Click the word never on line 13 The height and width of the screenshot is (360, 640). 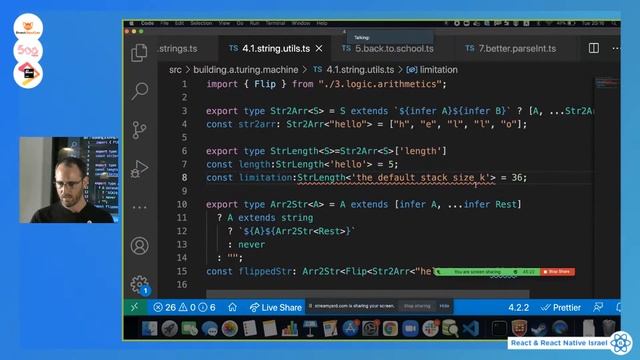pos(251,244)
